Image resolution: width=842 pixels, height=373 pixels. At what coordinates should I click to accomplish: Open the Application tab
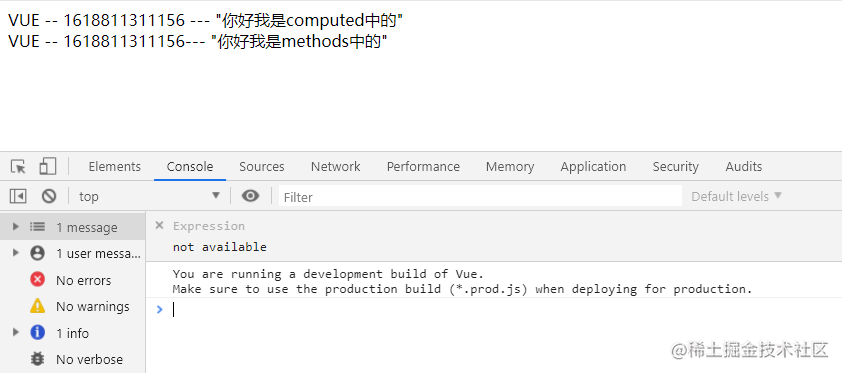593,166
